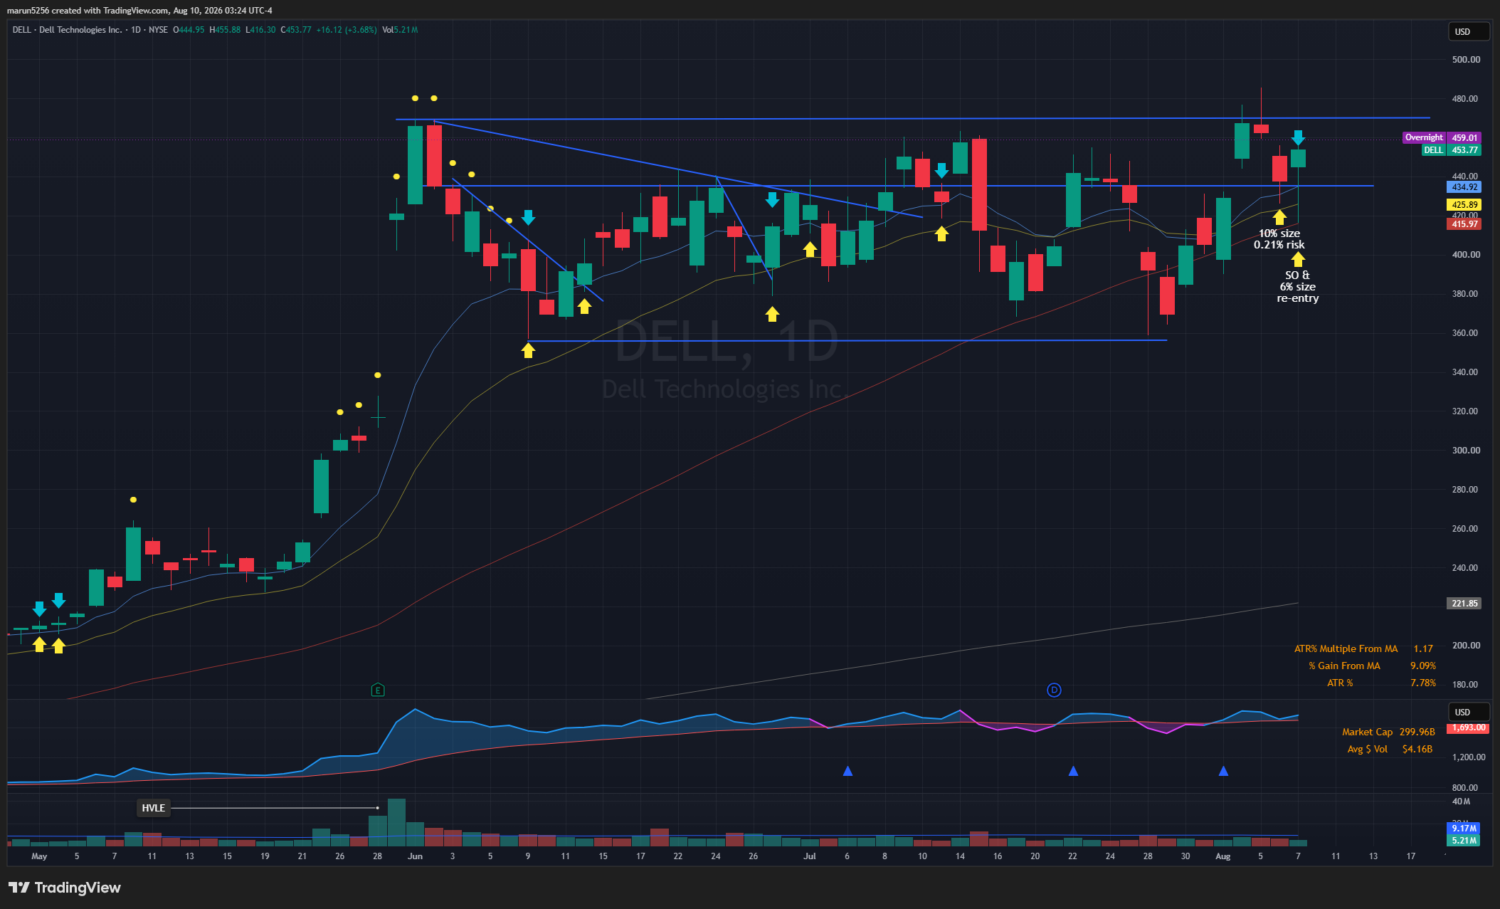Click the green DELL 453.77 price tag
This screenshot has width=1500, height=909.
click(x=1451, y=150)
